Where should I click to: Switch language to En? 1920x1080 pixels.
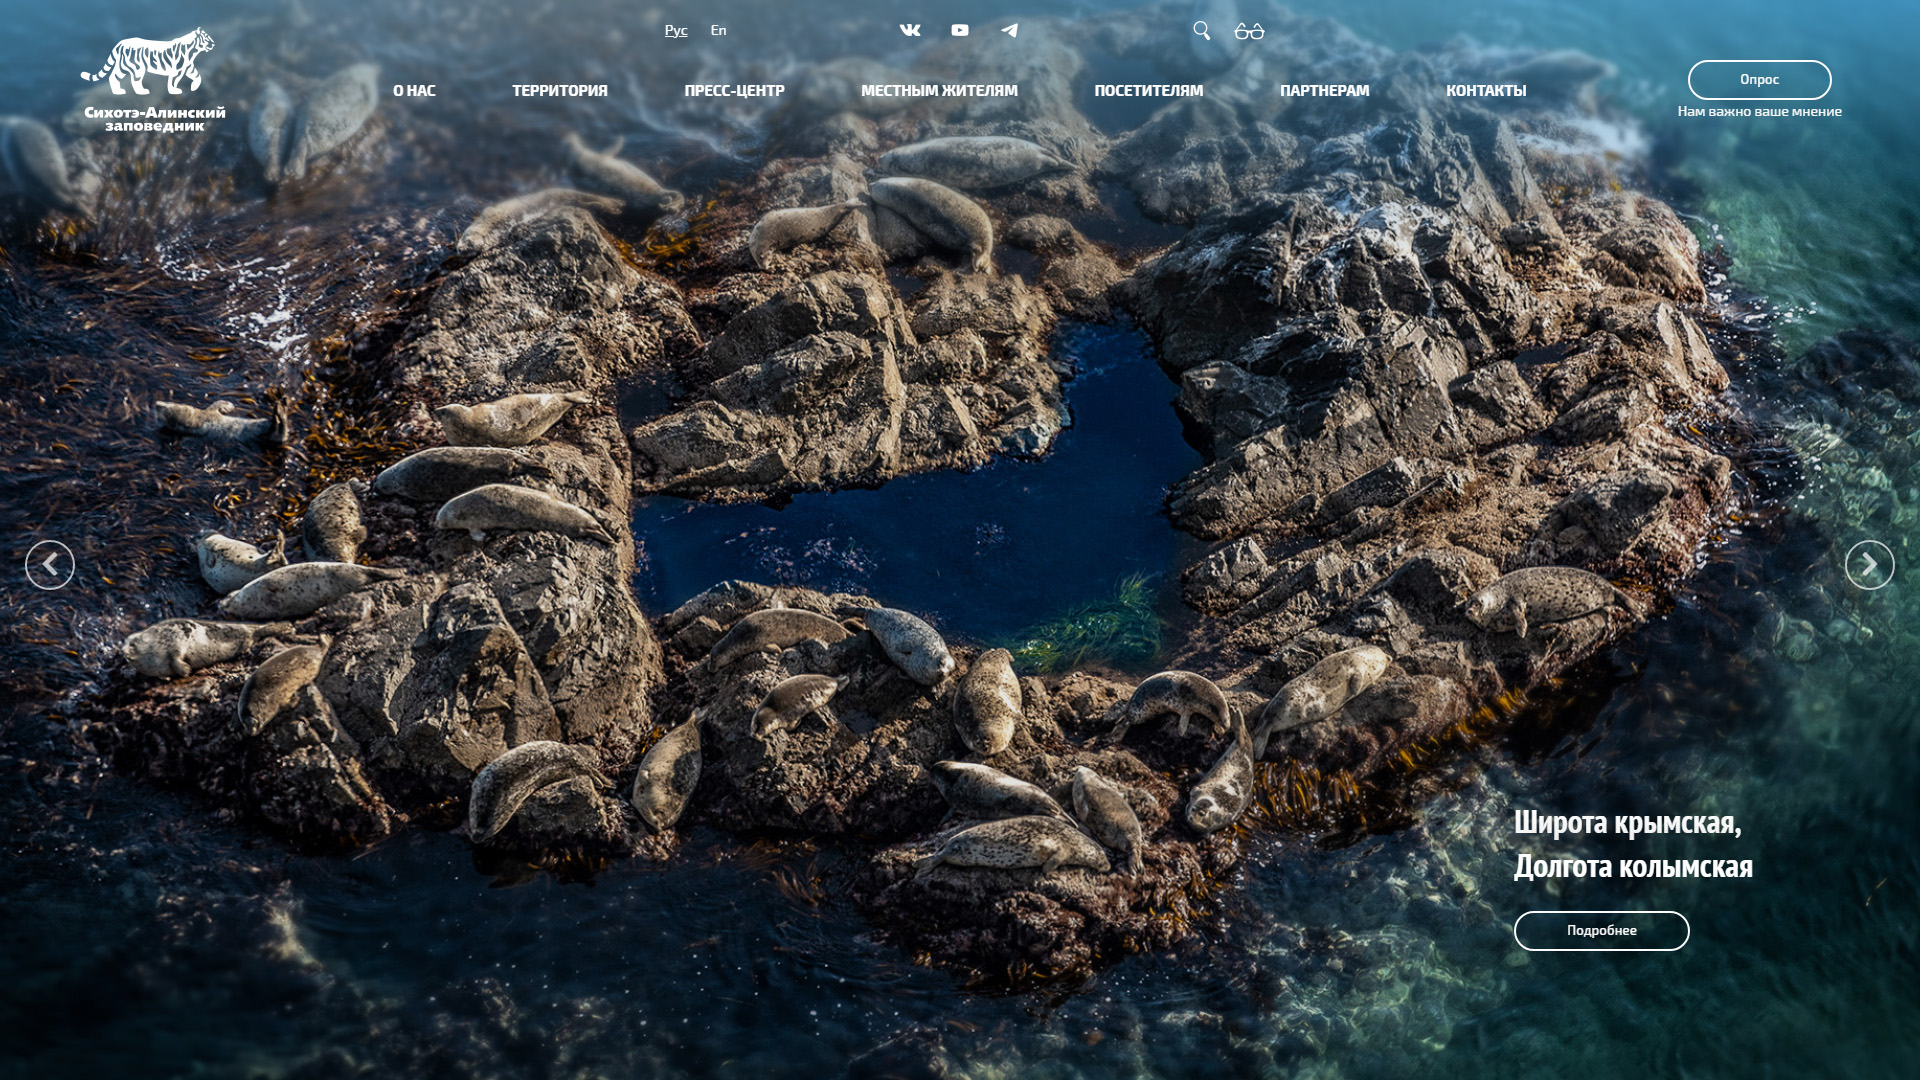coord(718,31)
